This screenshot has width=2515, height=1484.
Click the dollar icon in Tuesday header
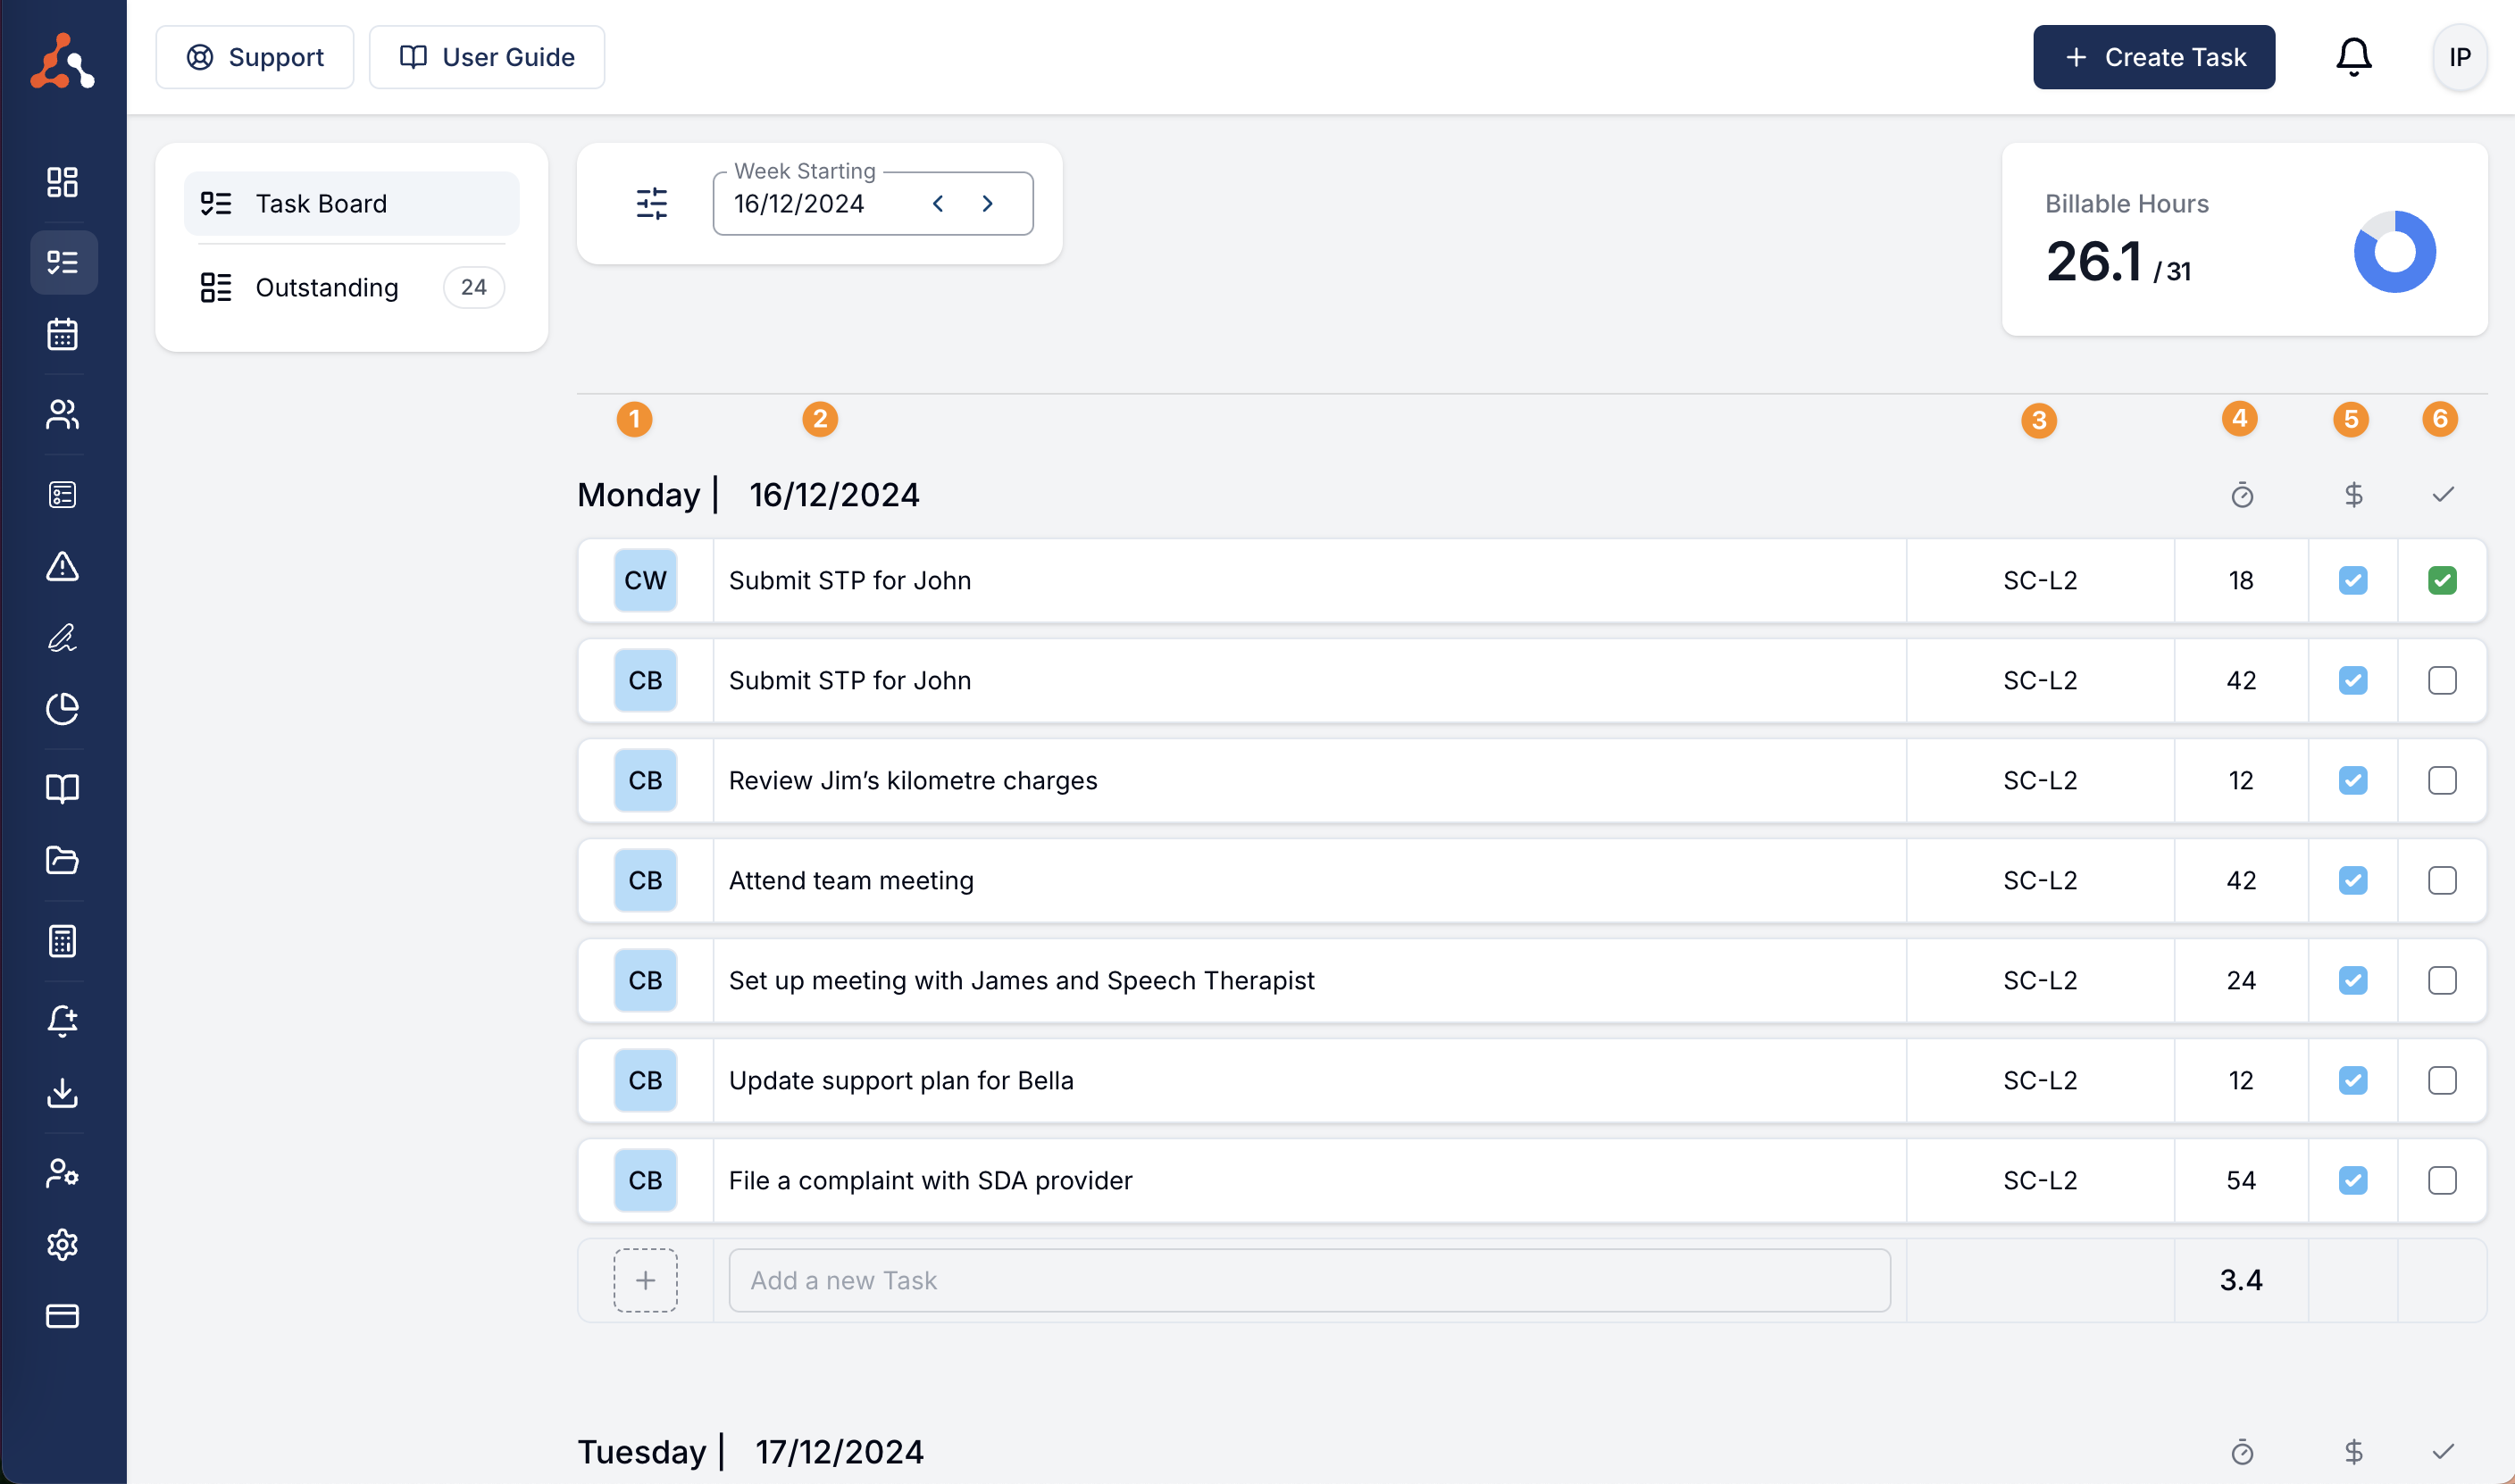pos(2353,1452)
